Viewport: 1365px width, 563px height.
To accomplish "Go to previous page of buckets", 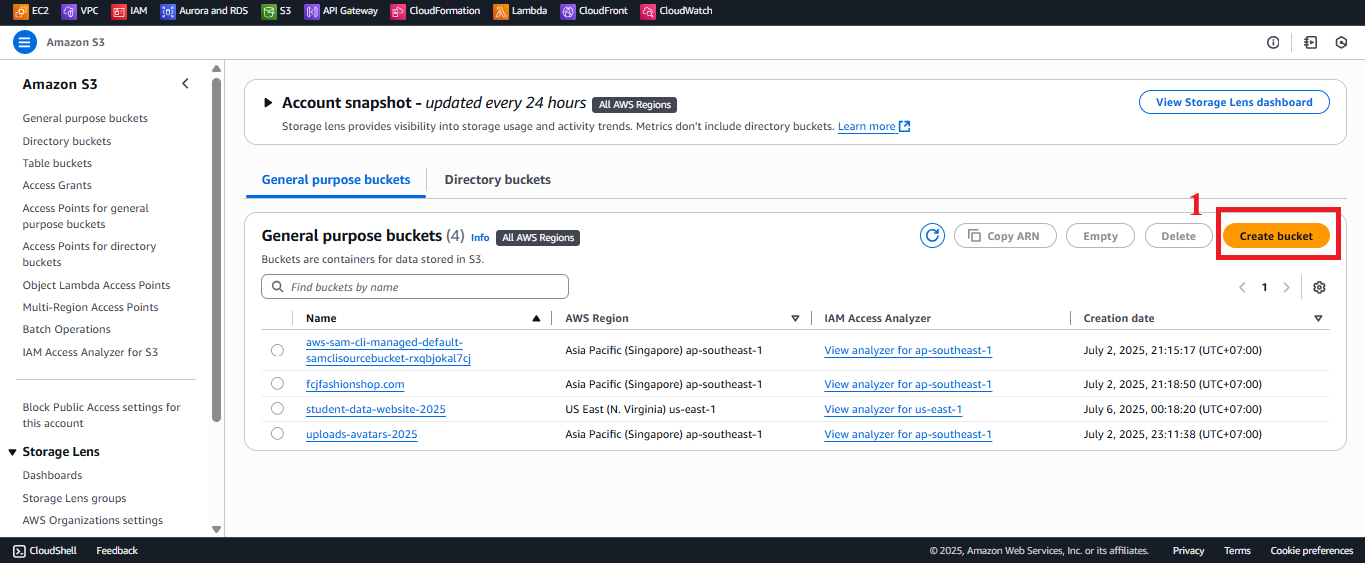I will [1242, 287].
